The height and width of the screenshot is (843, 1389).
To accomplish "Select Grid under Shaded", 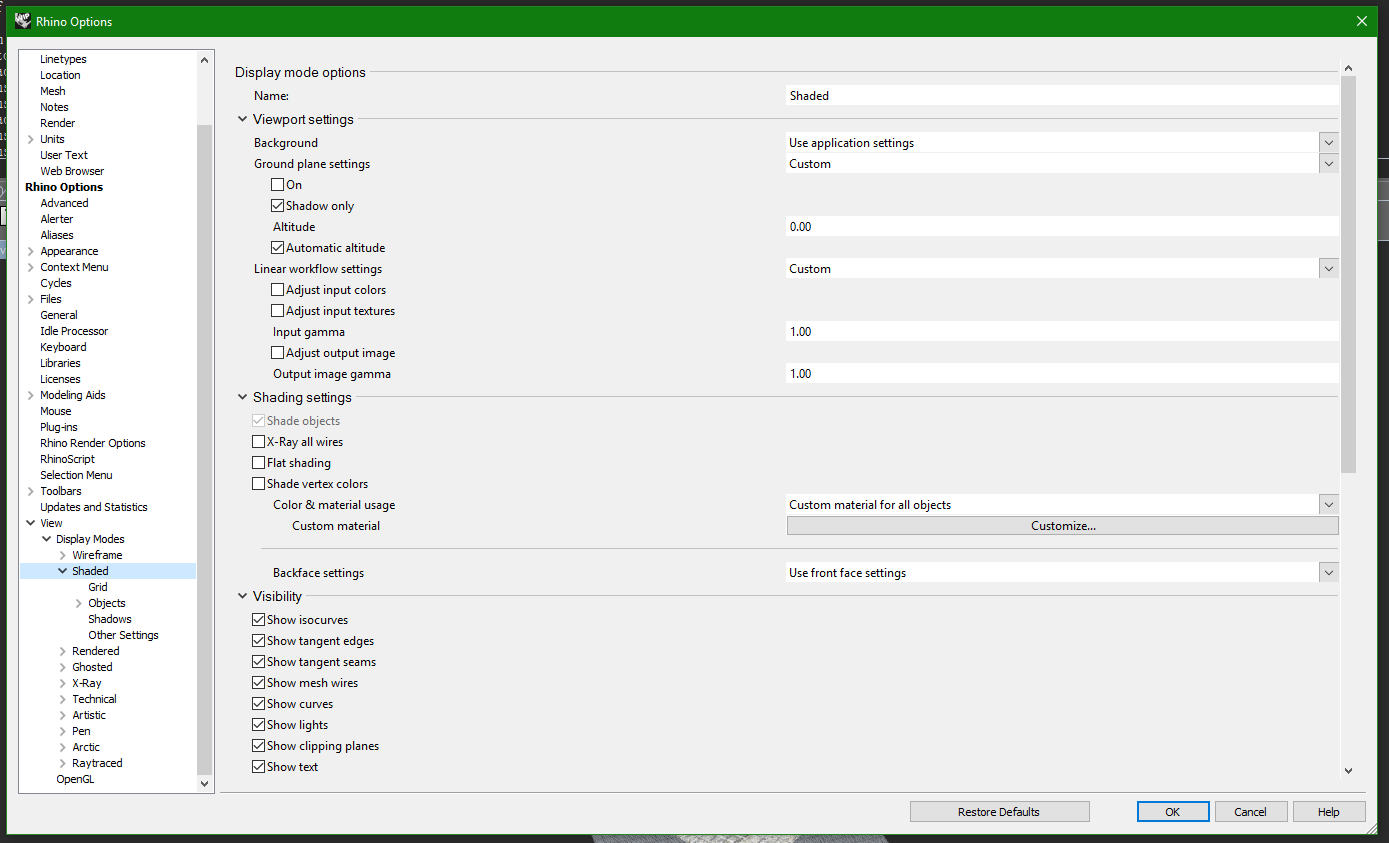I will (98, 587).
